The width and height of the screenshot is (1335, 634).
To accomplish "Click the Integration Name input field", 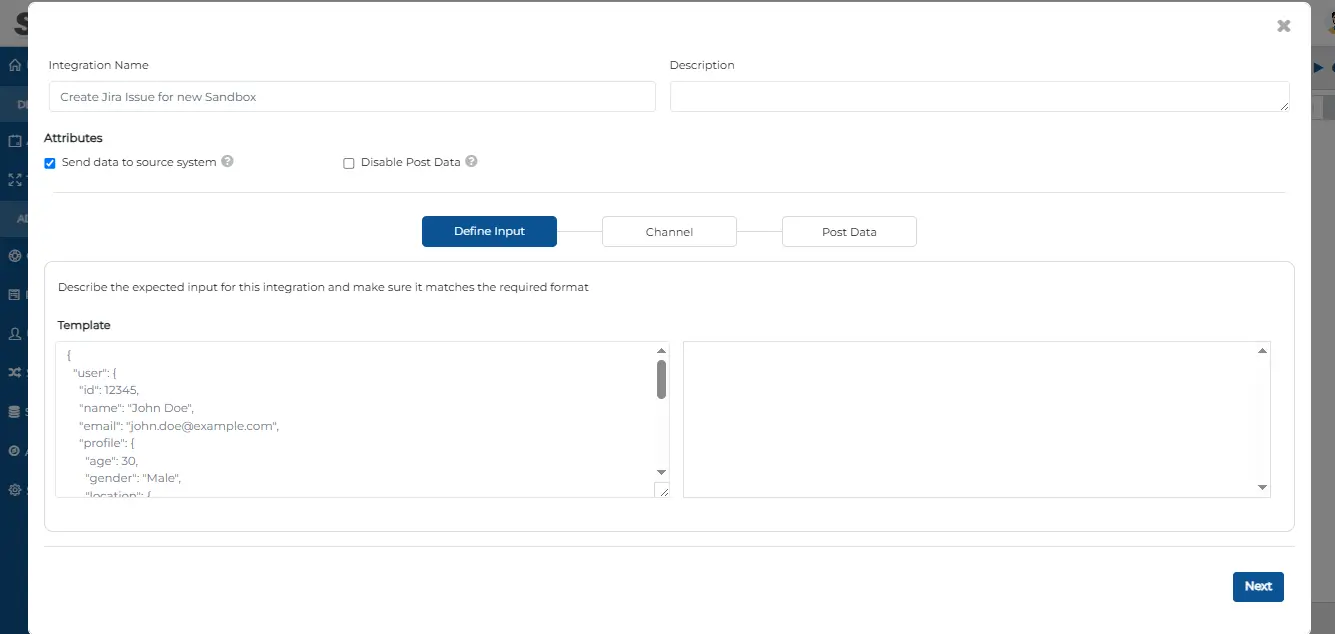I will 351,97.
